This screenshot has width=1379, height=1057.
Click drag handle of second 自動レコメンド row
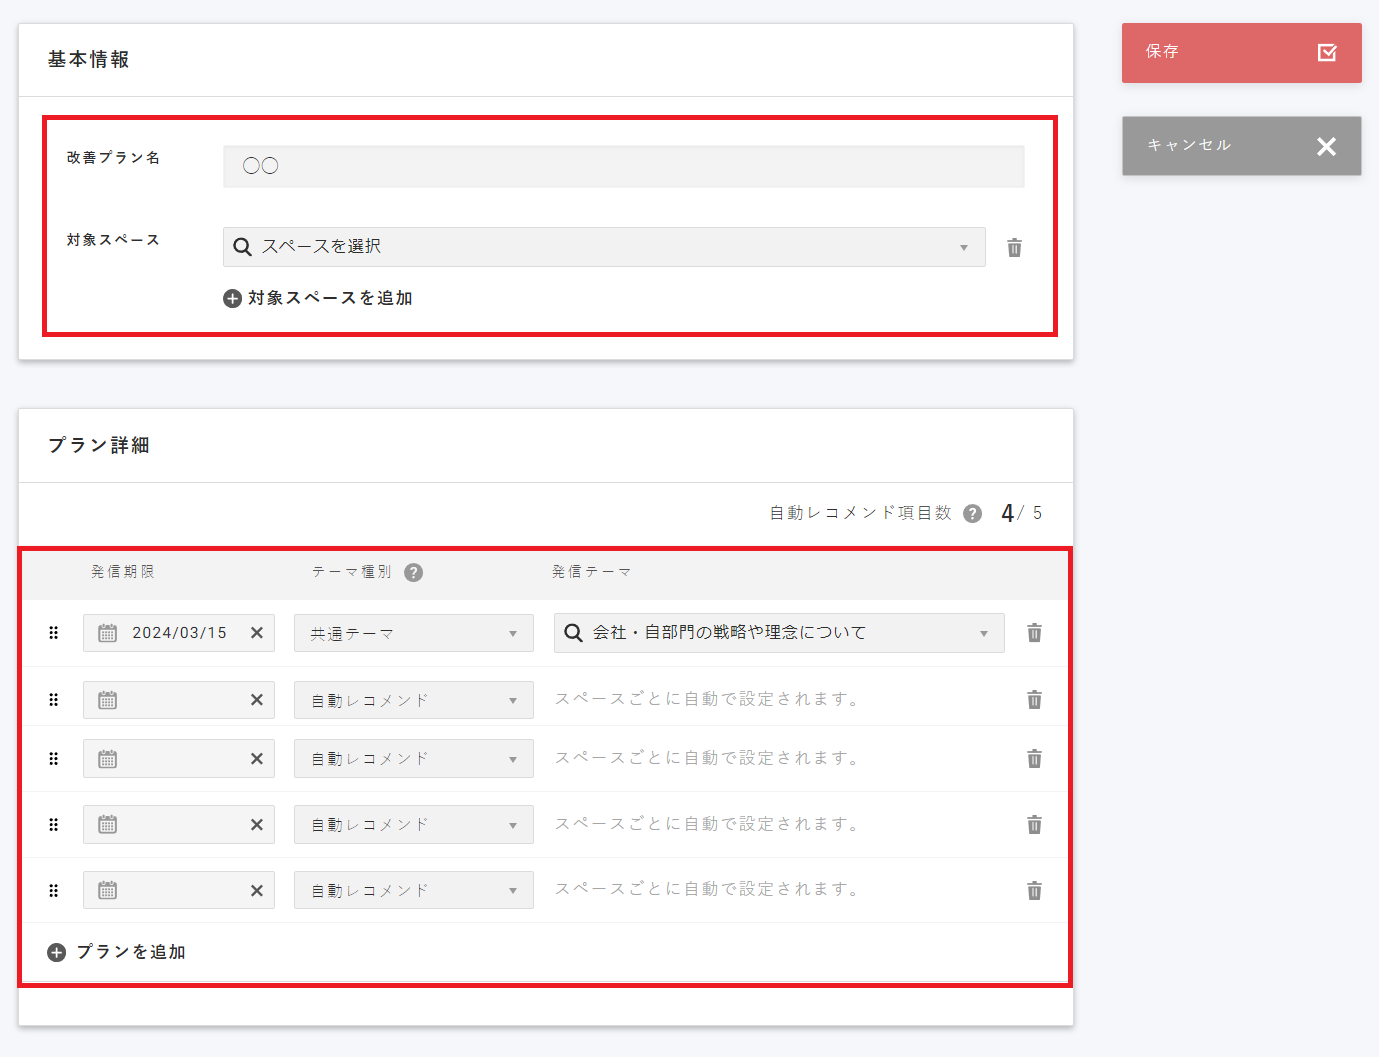tap(54, 759)
